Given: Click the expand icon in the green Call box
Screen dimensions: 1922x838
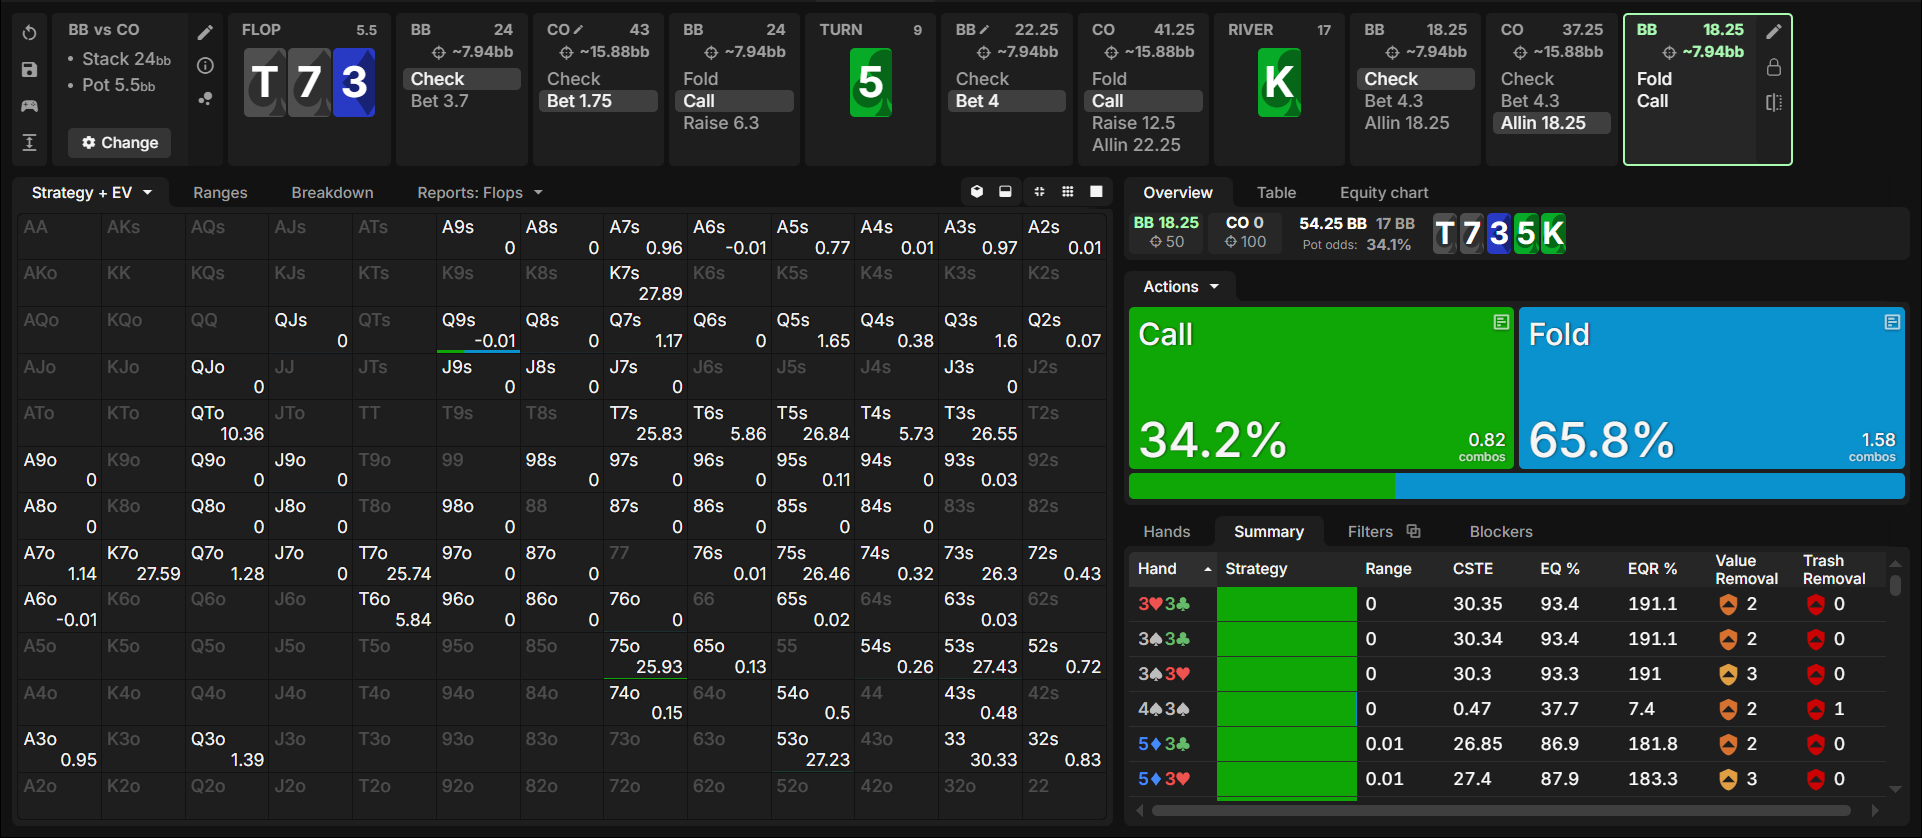Looking at the screenshot, I should [x=1501, y=322].
